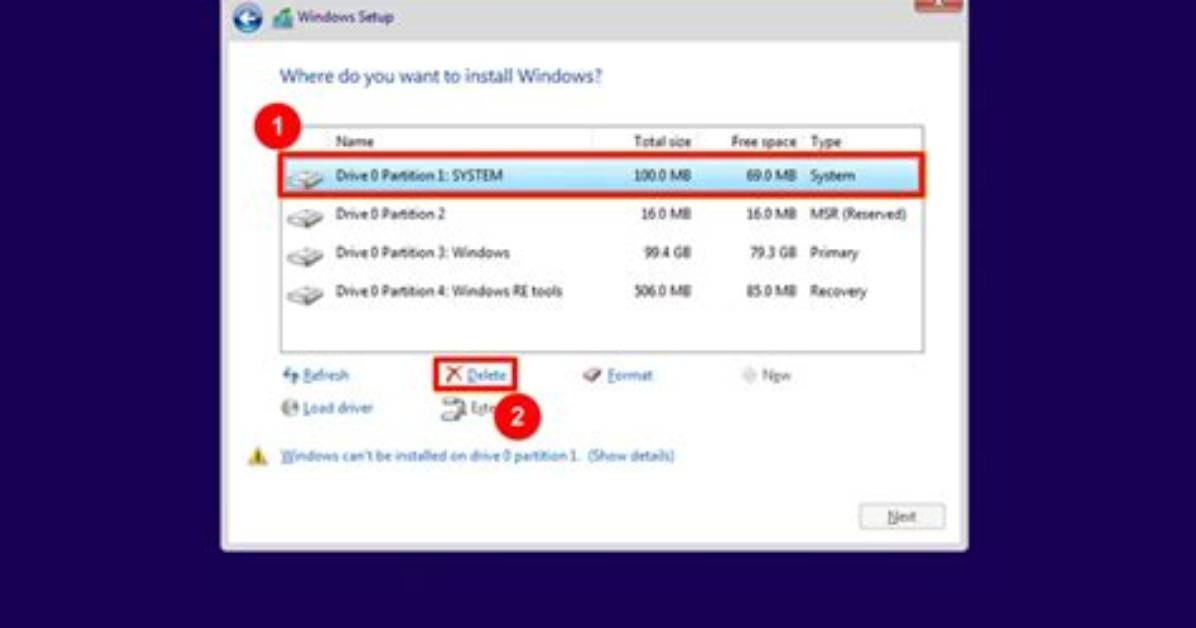Sort by Total size column header
Screen dimensions: 1196x628
[662, 141]
